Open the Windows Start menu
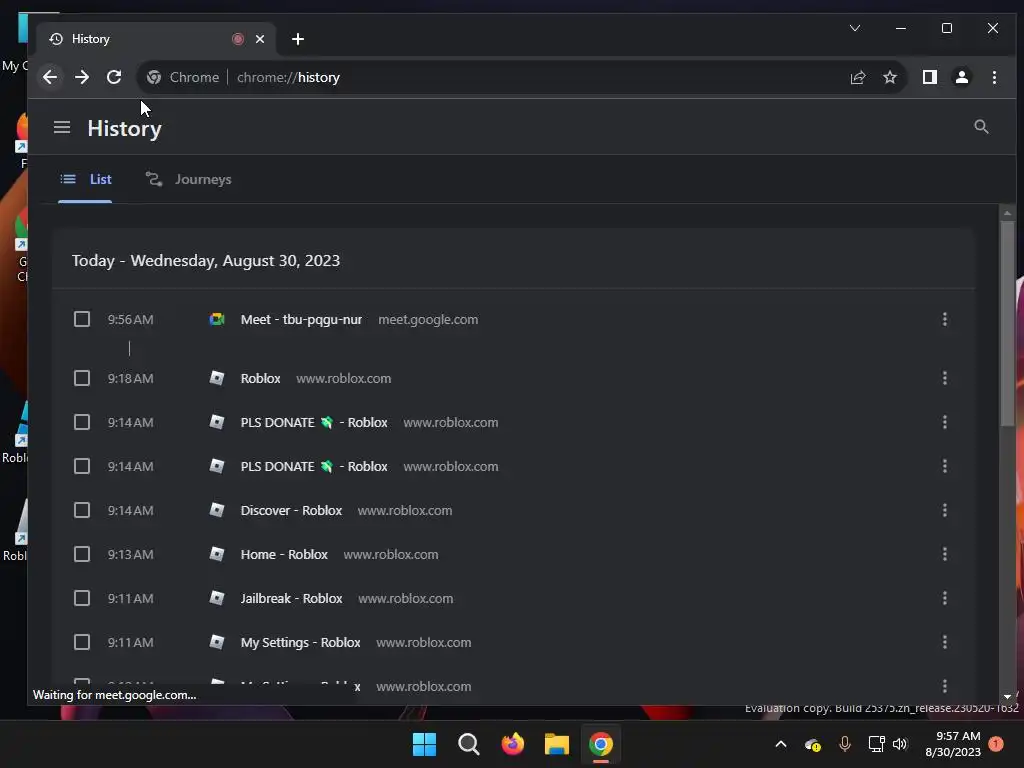Image resolution: width=1024 pixels, height=768 pixels. [424, 744]
